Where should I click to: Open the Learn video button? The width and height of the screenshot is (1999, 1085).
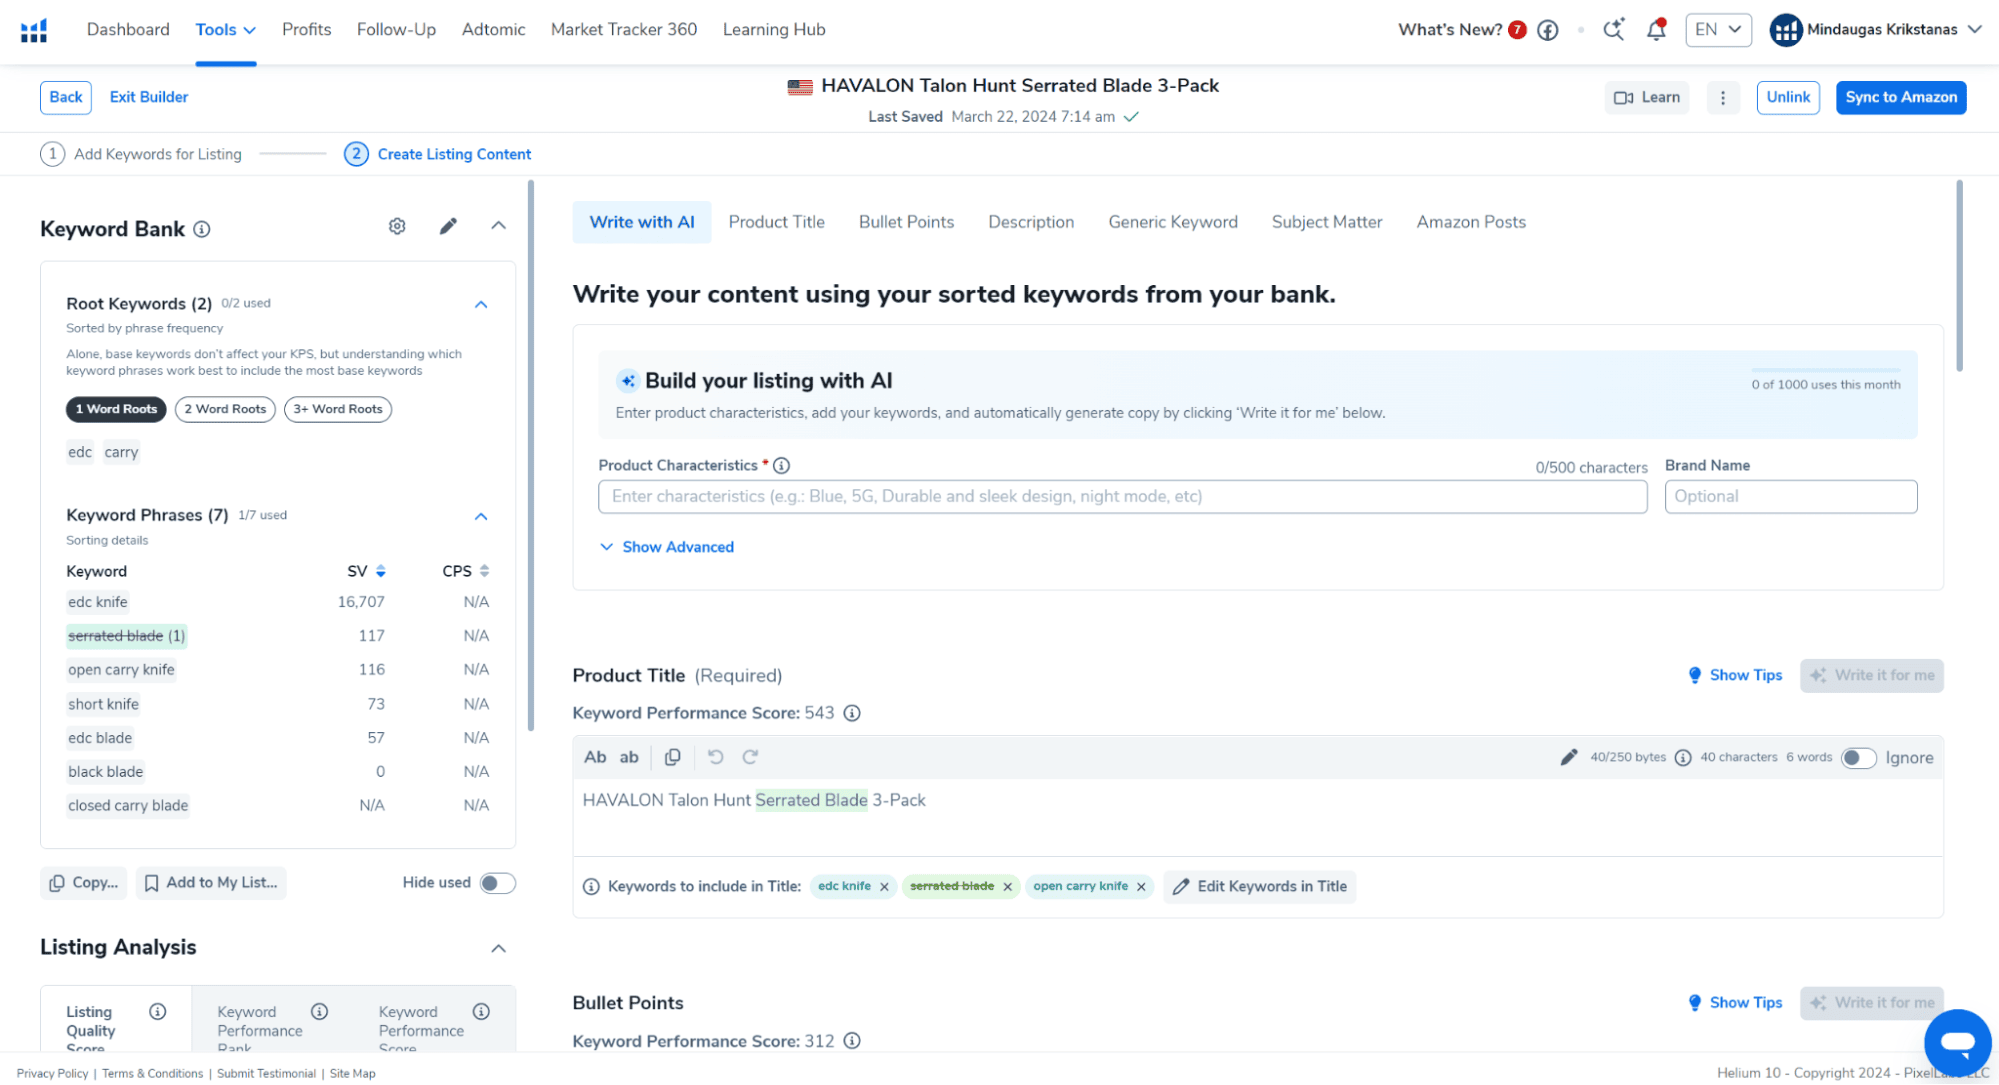(x=1647, y=97)
